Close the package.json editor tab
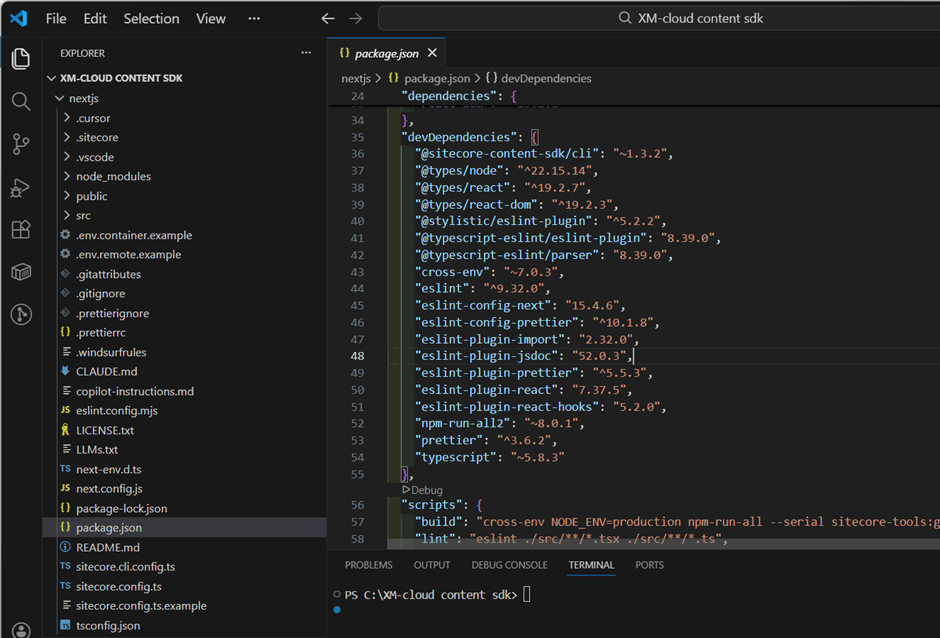Screen dimensions: 940x638 pyautogui.click(x=432, y=53)
